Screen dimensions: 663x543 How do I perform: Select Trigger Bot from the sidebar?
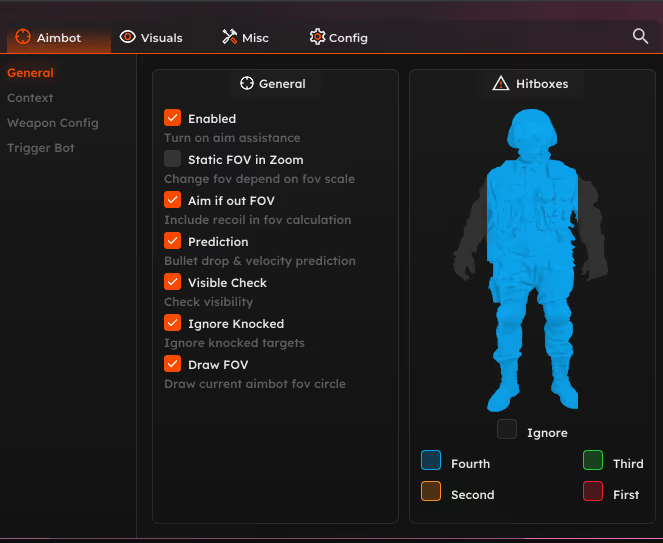tap(41, 148)
